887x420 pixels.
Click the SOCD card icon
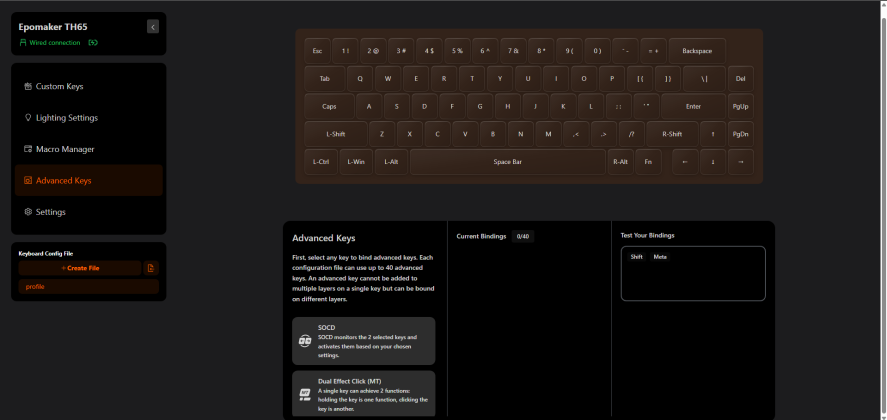(305, 341)
